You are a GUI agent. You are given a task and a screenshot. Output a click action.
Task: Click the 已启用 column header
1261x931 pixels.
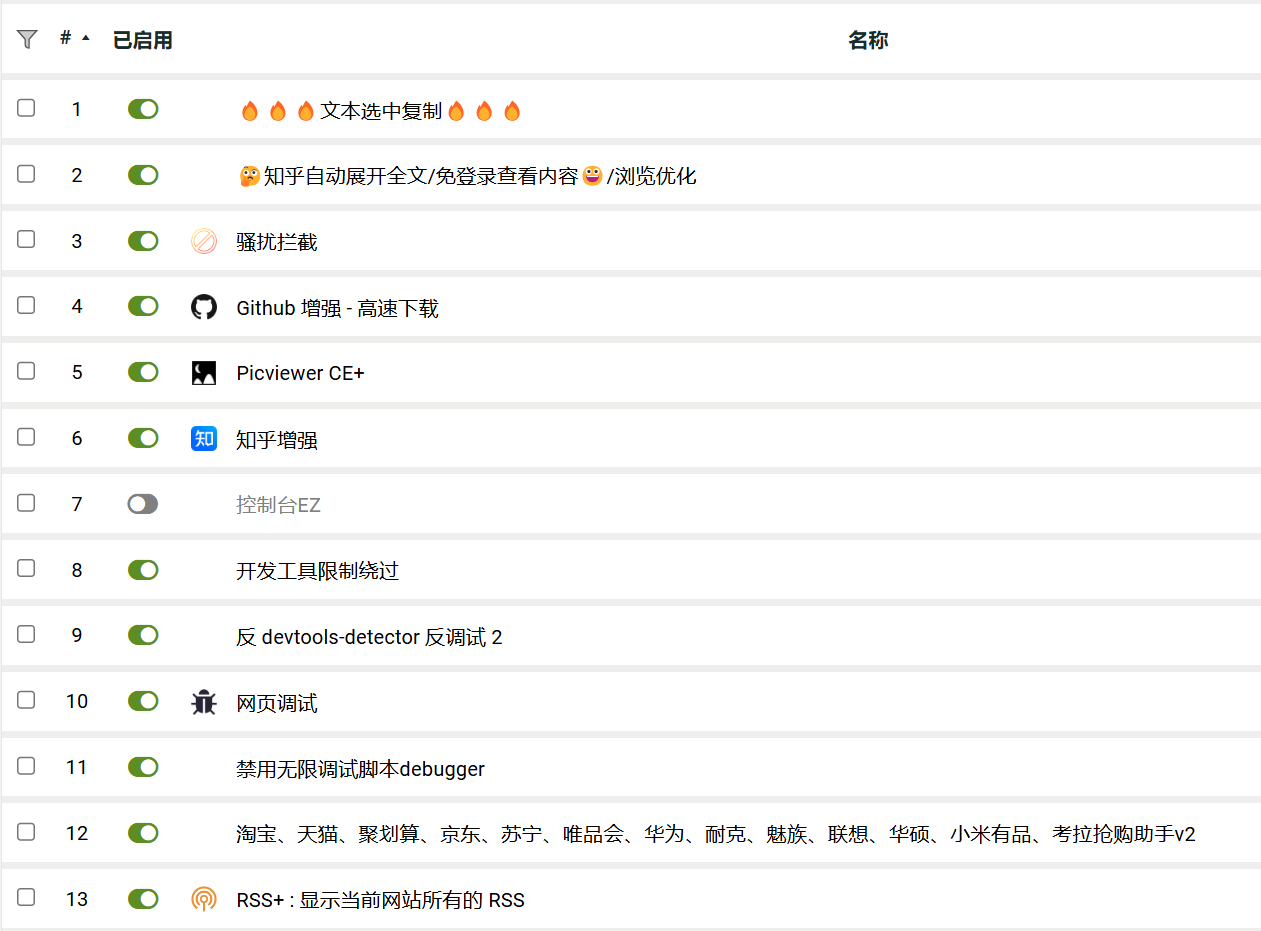click(x=143, y=40)
